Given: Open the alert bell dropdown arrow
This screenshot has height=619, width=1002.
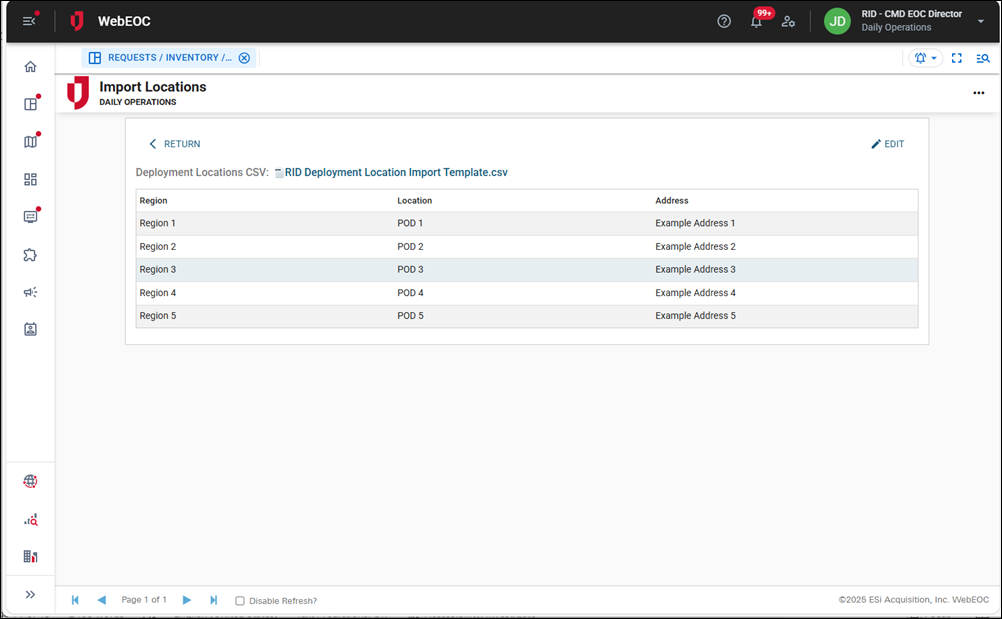Looking at the screenshot, I should (x=934, y=58).
